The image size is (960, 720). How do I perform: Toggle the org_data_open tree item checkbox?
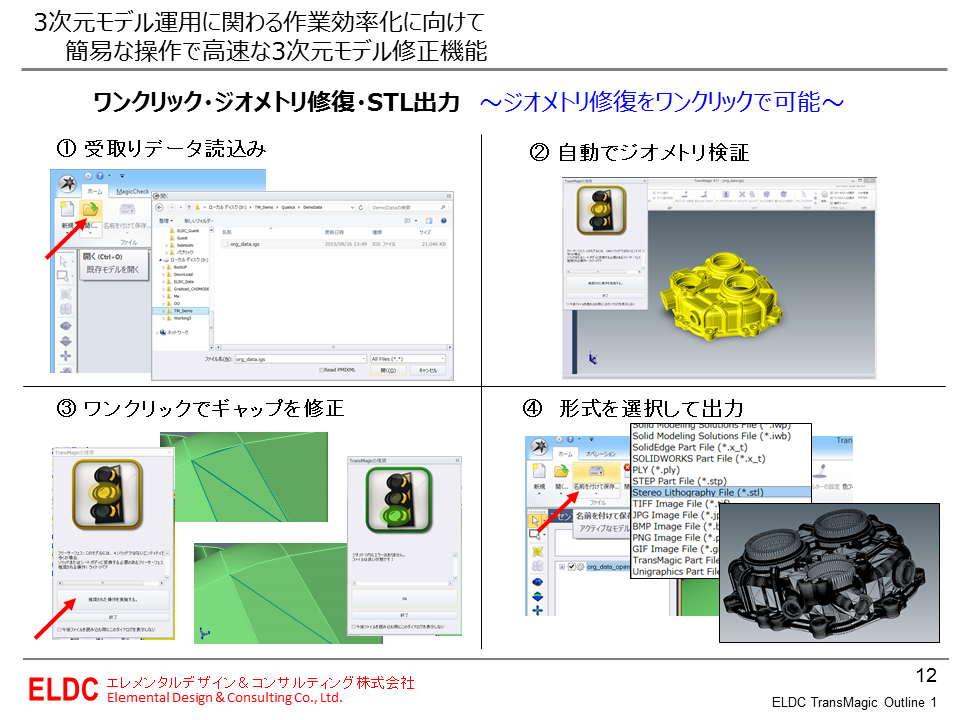click(x=571, y=567)
